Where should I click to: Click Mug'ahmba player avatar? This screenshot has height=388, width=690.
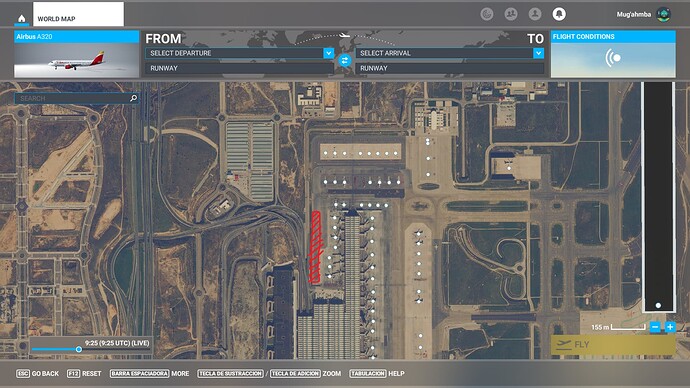tap(663, 14)
